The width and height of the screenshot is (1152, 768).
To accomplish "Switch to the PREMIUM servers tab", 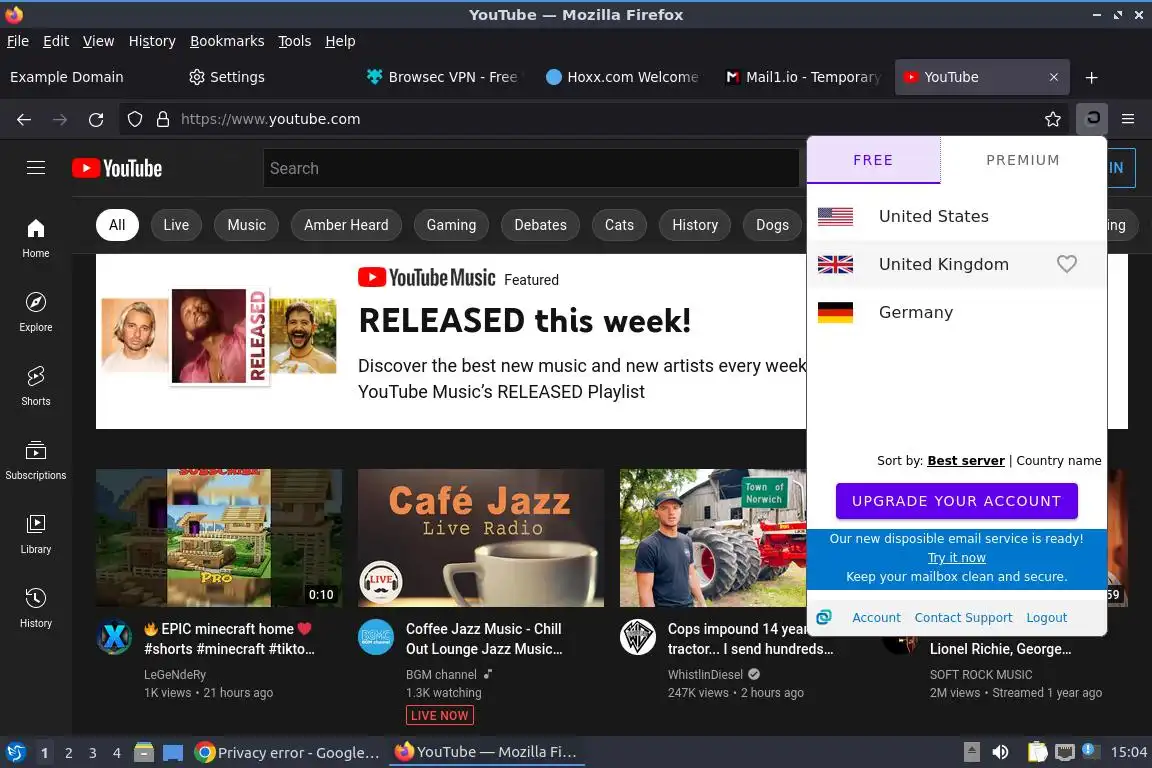I will coord(1023,160).
